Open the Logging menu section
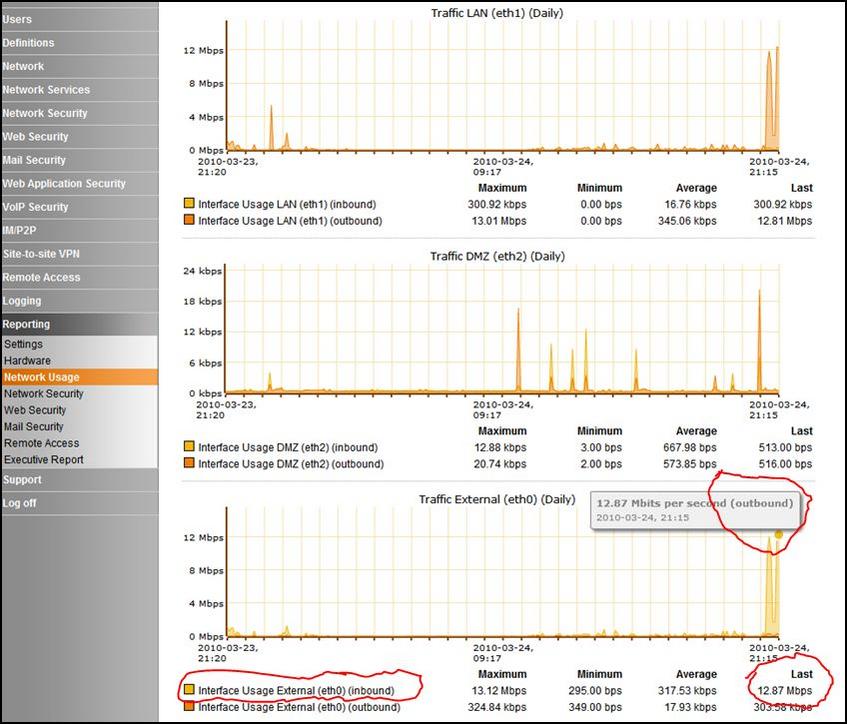This screenshot has height=724, width=847. pyautogui.click(x=22, y=301)
